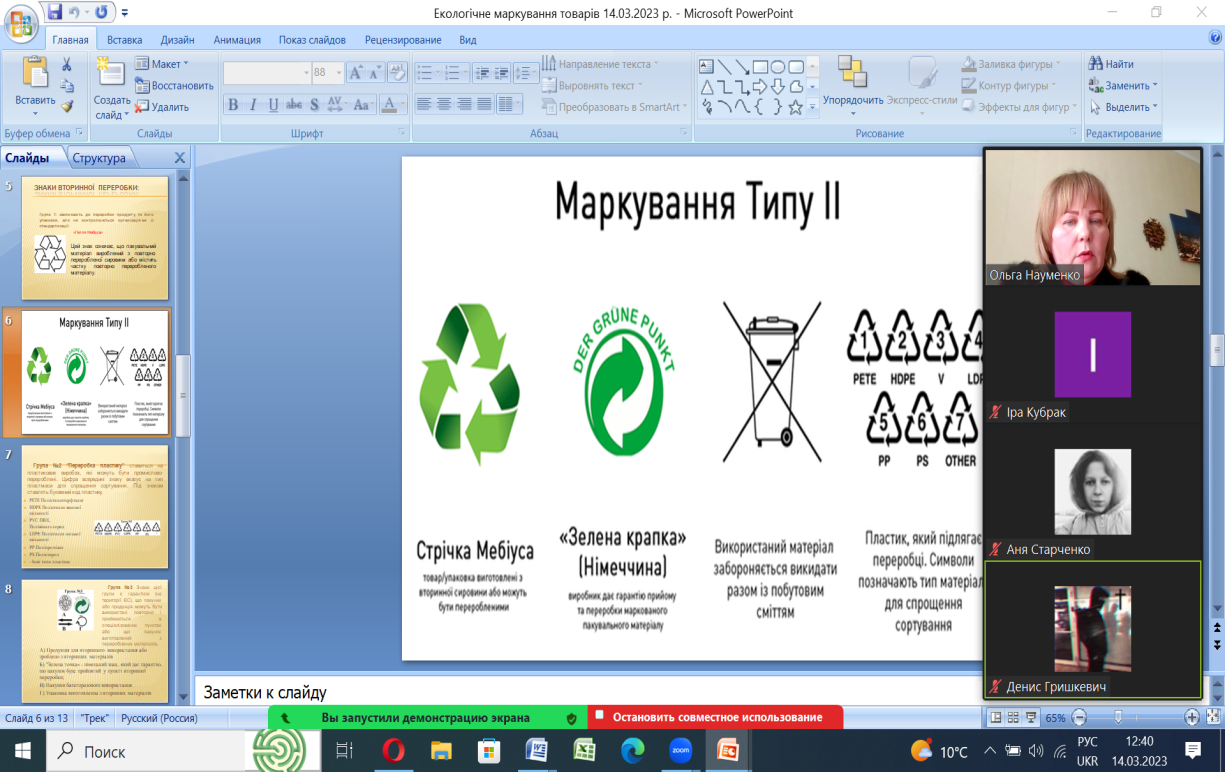Toggle italic formatting
Image resolution: width=1225 pixels, height=772 pixels.
[x=253, y=104]
